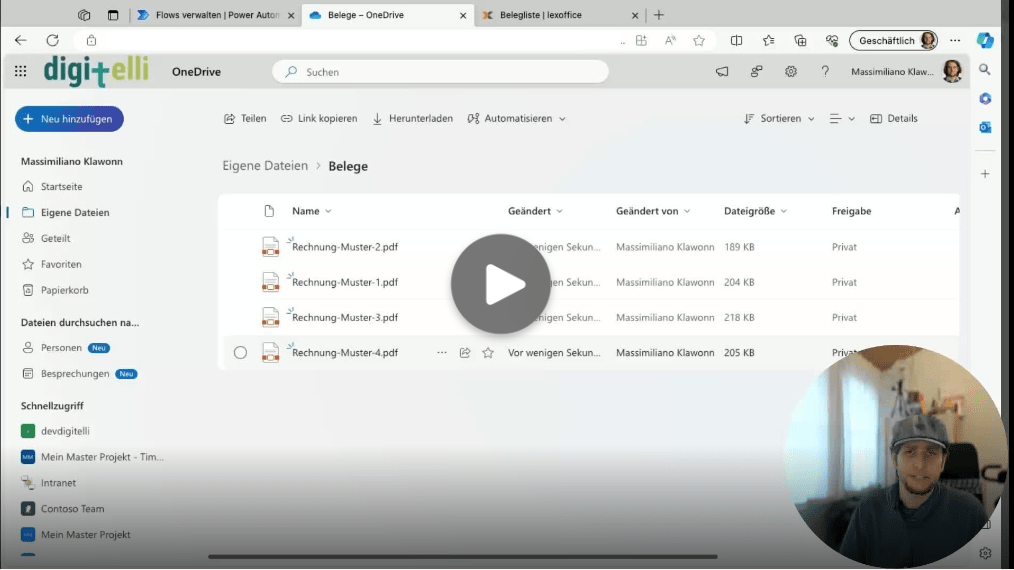Image resolution: width=1014 pixels, height=570 pixels.
Task: Expand the Sortieren dropdown
Action: (779, 118)
